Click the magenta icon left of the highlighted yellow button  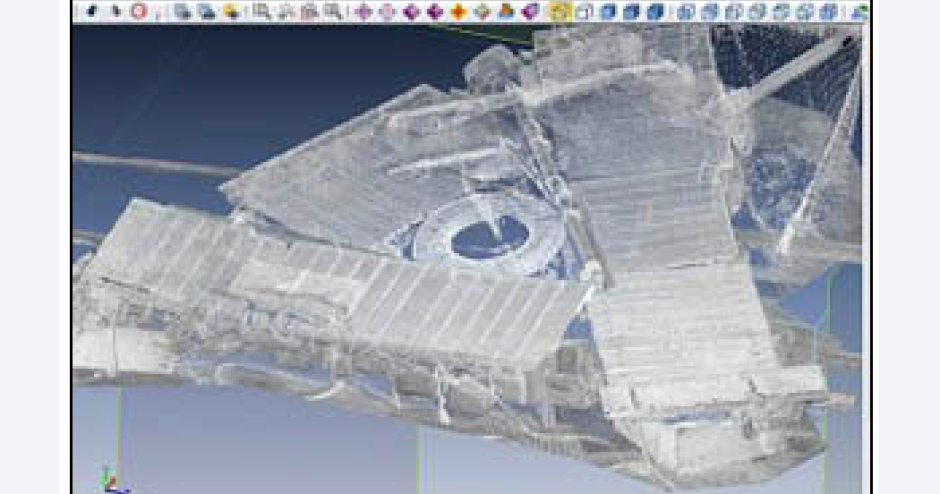(530, 11)
